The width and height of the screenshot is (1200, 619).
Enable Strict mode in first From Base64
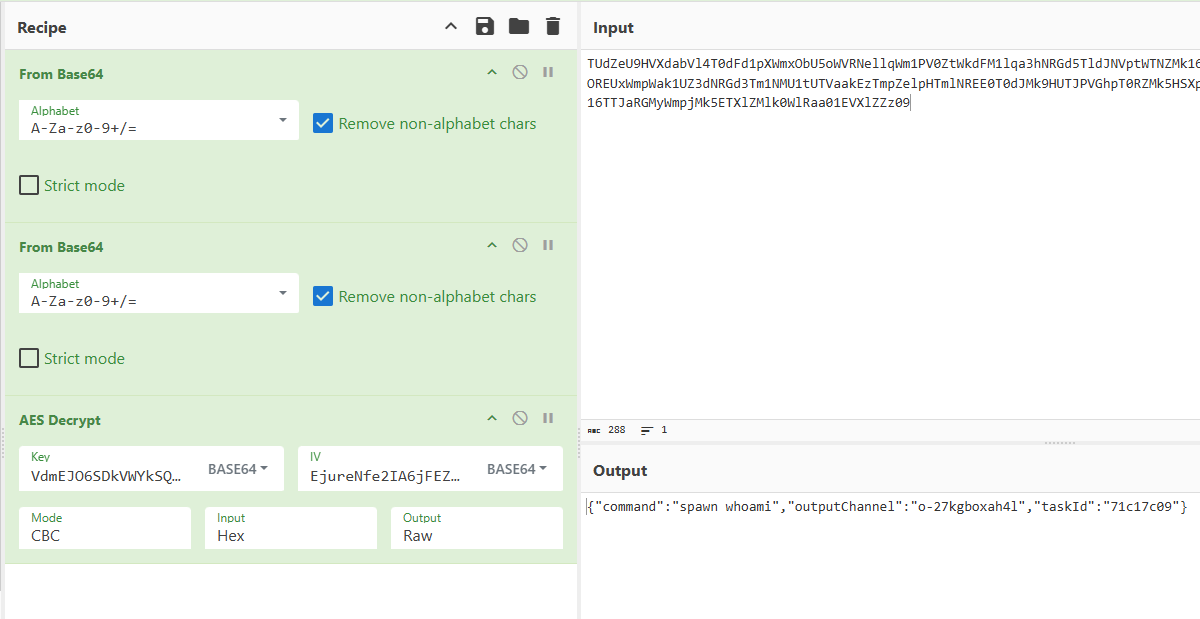click(30, 186)
